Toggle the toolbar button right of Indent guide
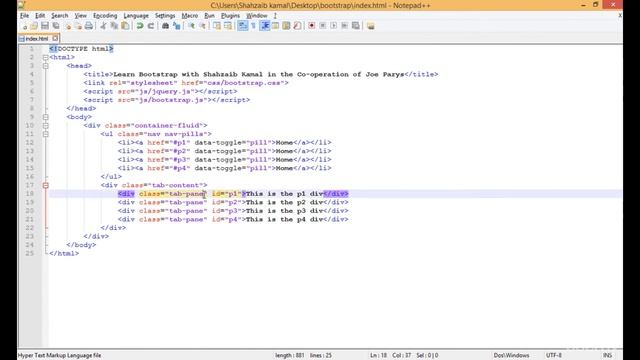 point(276,26)
